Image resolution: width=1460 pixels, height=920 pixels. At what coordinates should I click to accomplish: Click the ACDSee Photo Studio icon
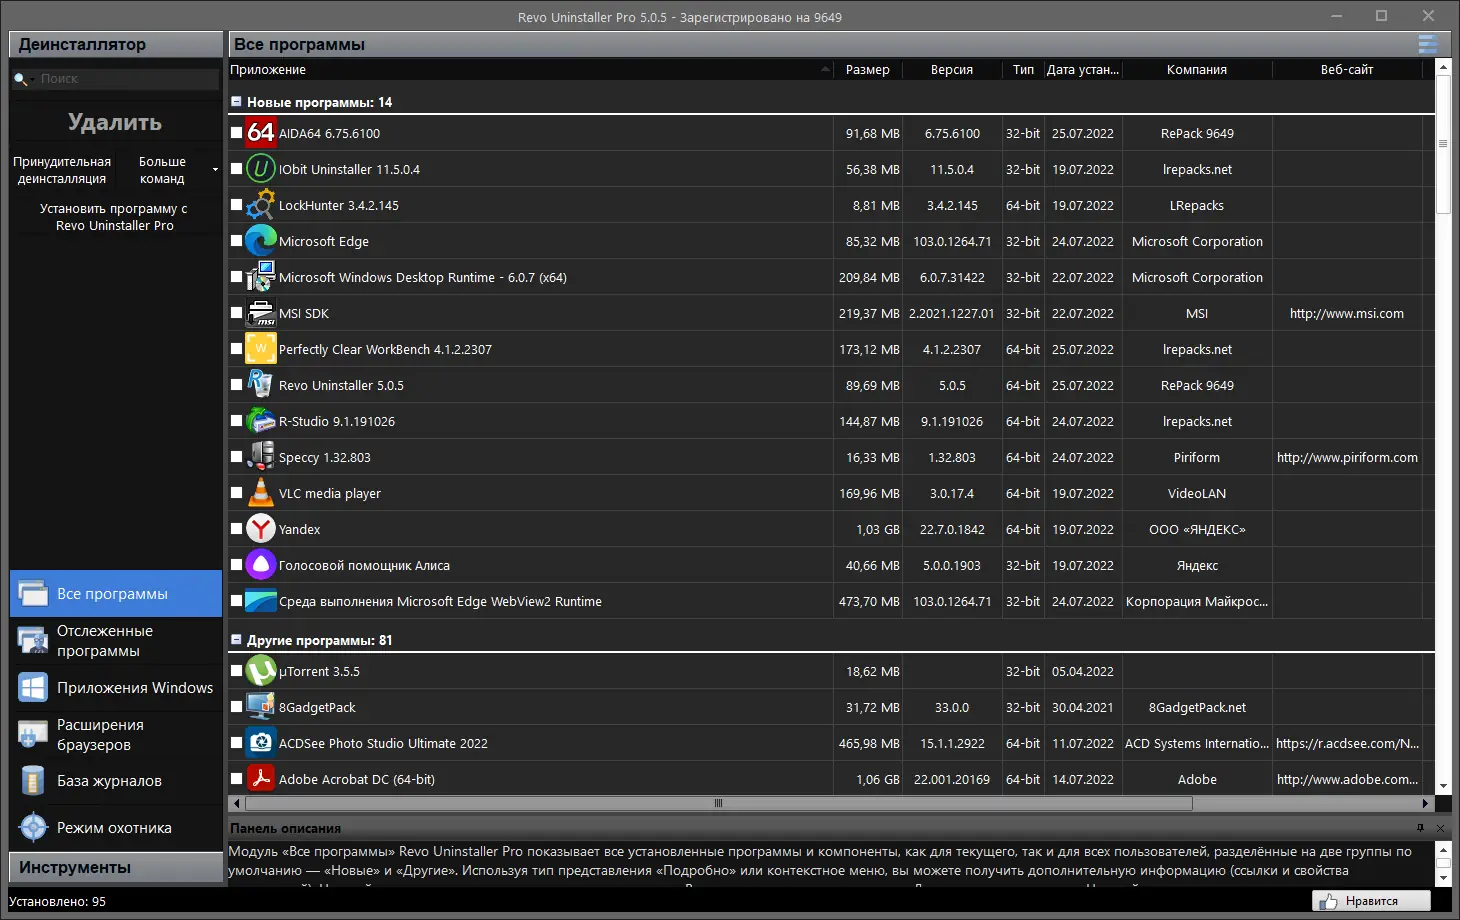click(261, 743)
